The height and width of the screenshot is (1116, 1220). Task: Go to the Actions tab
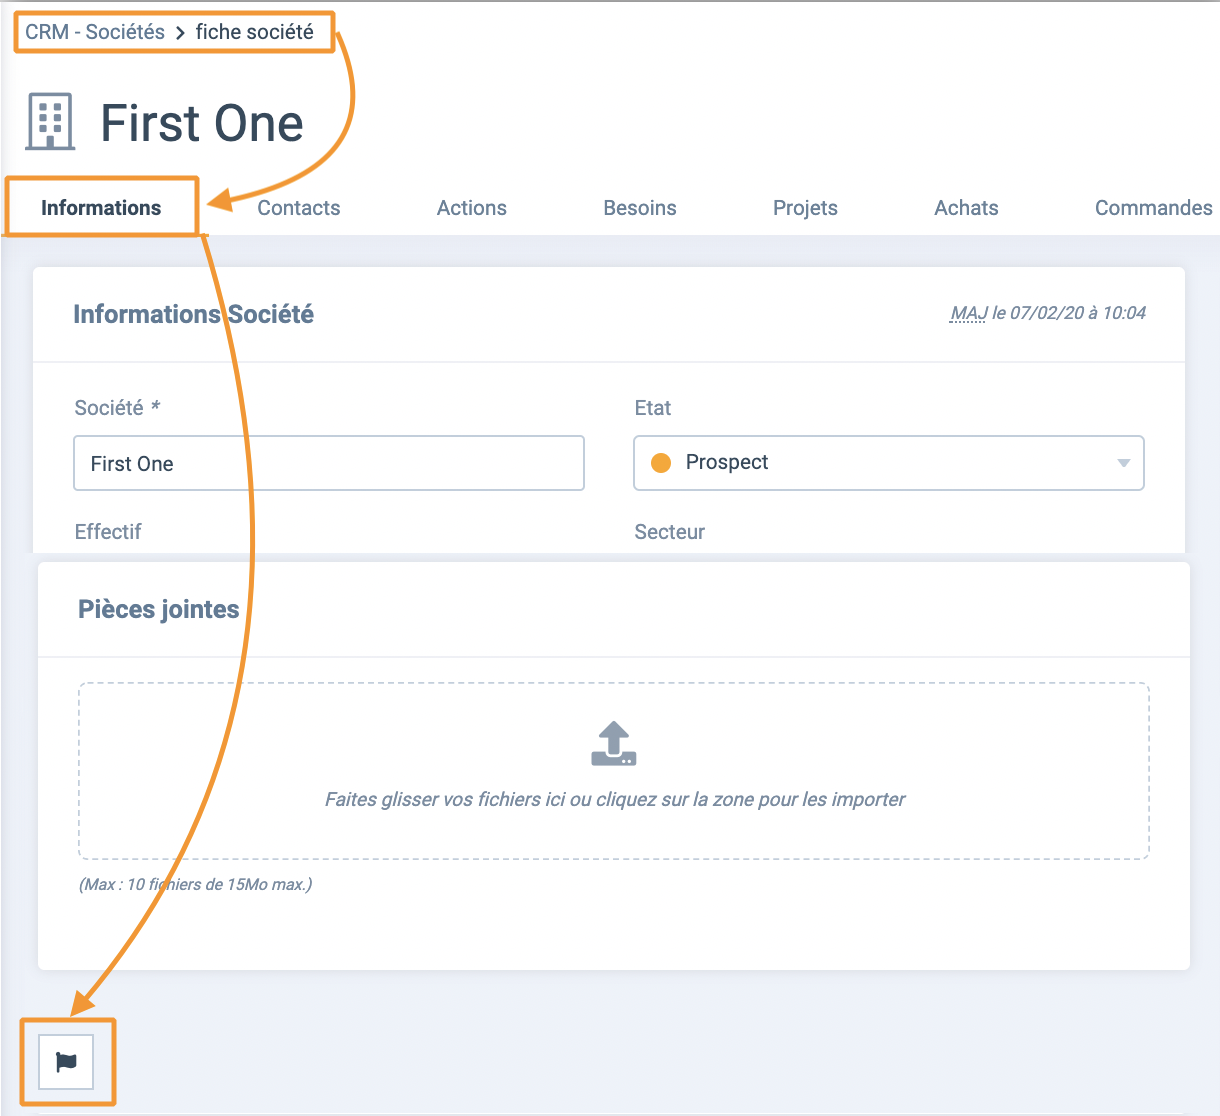click(x=472, y=208)
